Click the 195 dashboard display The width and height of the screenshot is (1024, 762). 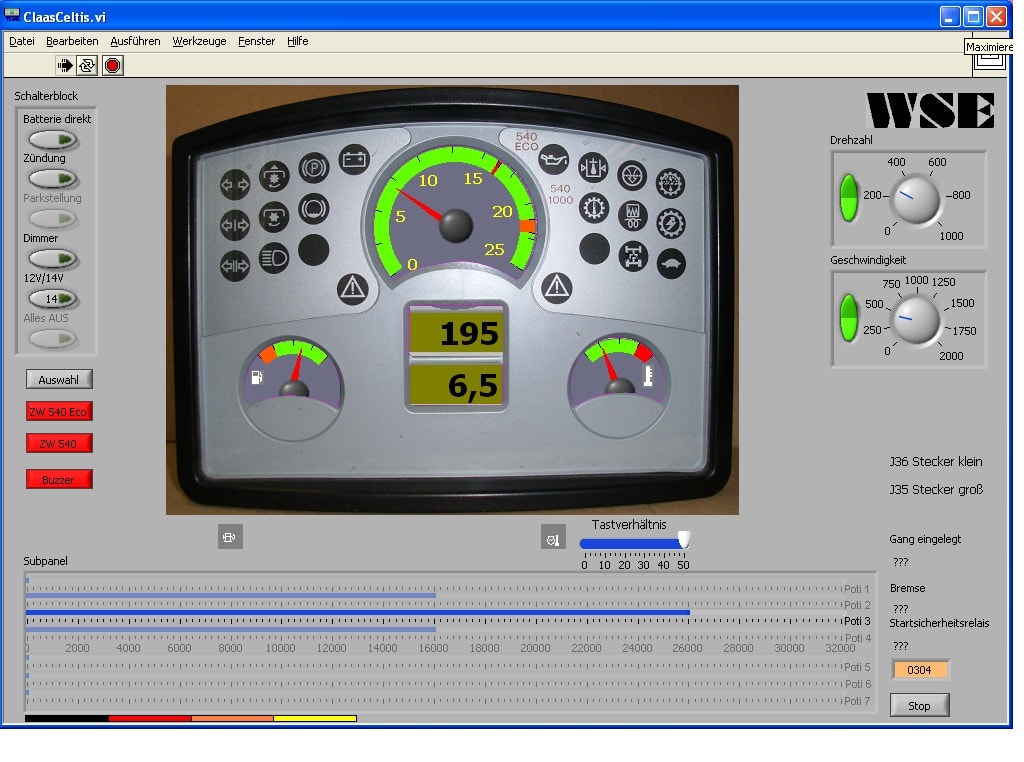456,333
